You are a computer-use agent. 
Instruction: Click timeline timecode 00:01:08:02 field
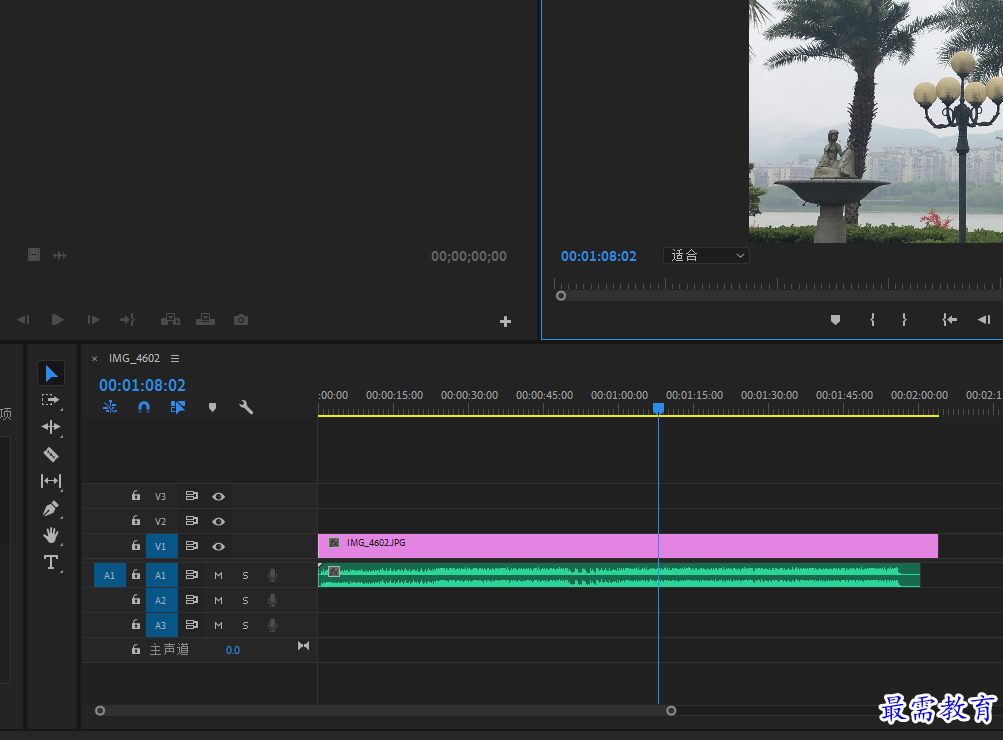(142, 385)
